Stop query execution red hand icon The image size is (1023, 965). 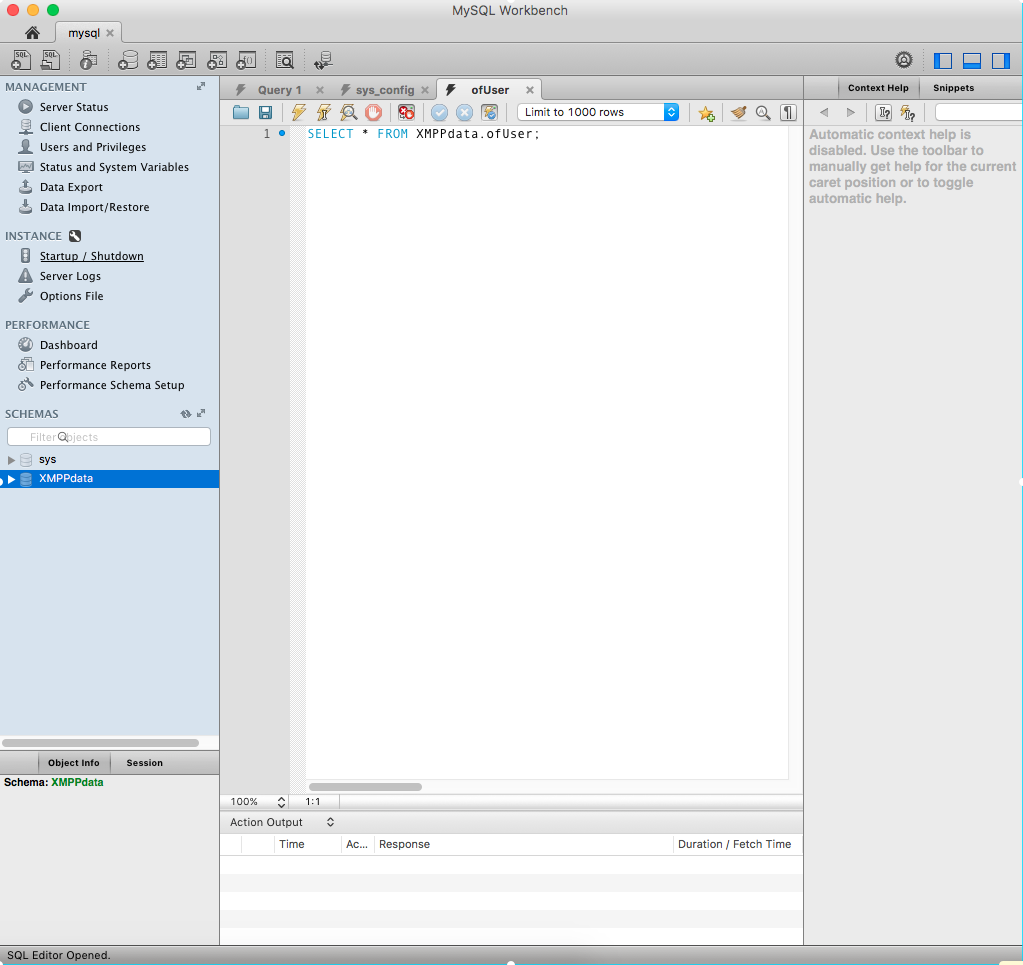click(x=373, y=112)
